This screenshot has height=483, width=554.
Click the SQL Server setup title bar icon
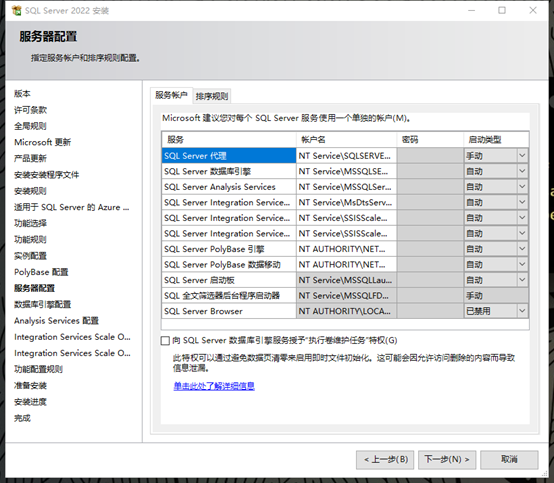click(x=16, y=11)
